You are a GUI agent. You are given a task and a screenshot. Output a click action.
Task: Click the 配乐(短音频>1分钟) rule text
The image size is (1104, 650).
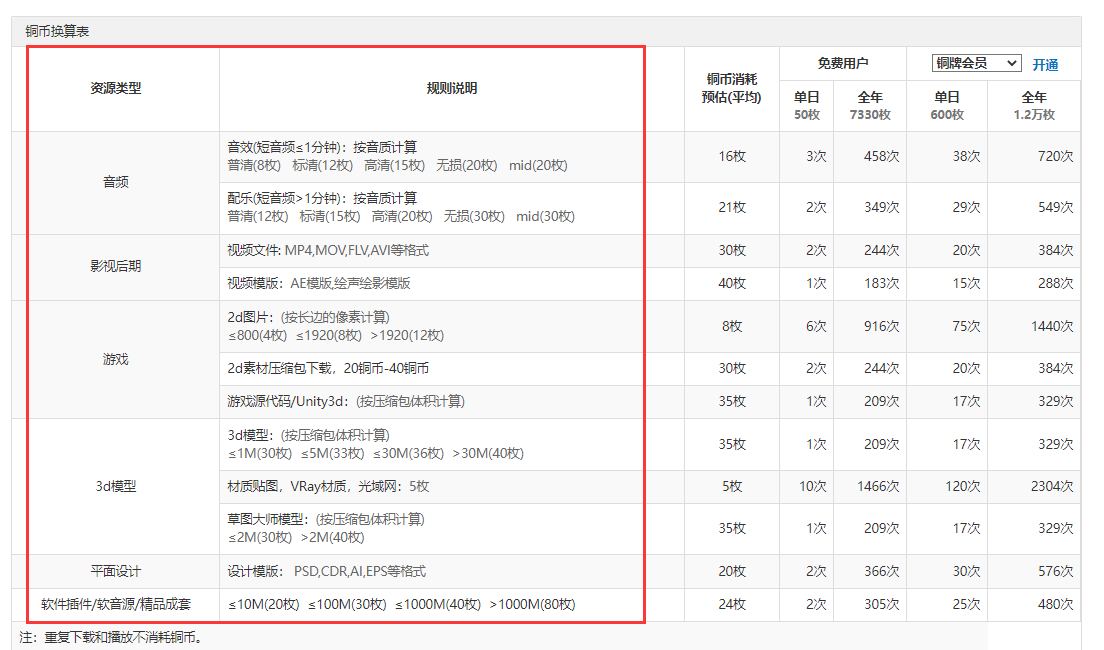322,199
